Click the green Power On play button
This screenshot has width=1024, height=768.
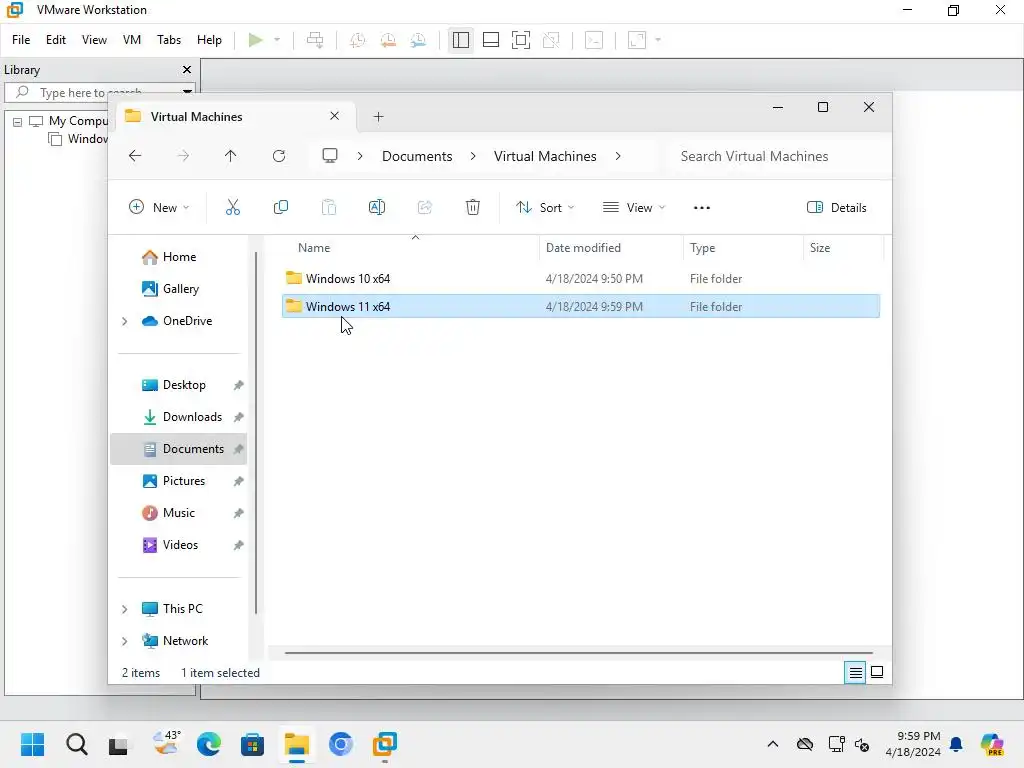(255, 40)
